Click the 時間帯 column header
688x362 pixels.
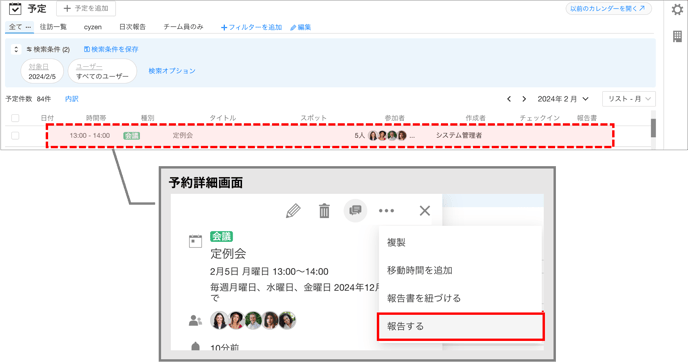click(x=96, y=118)
